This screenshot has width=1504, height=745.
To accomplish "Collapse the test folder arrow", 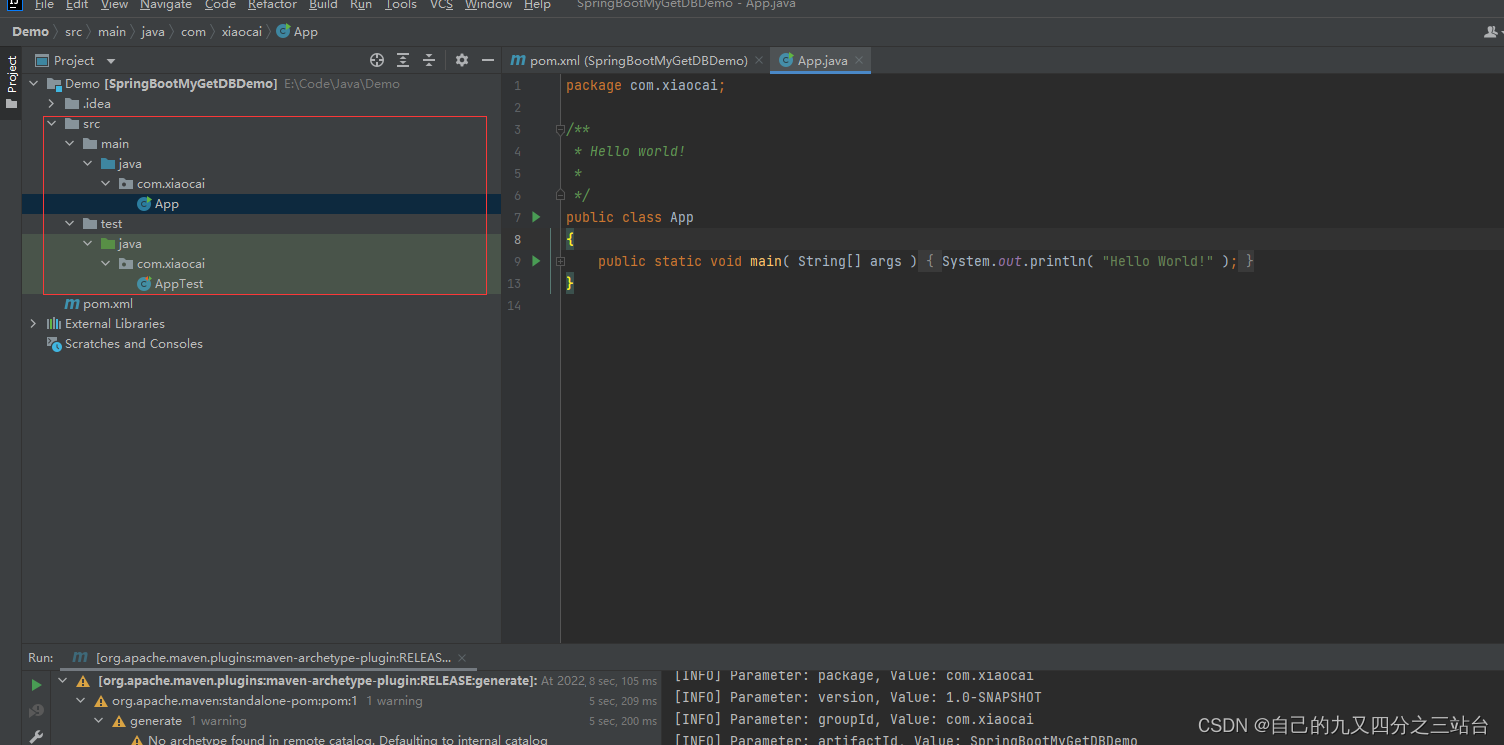I will click(70, 224).
